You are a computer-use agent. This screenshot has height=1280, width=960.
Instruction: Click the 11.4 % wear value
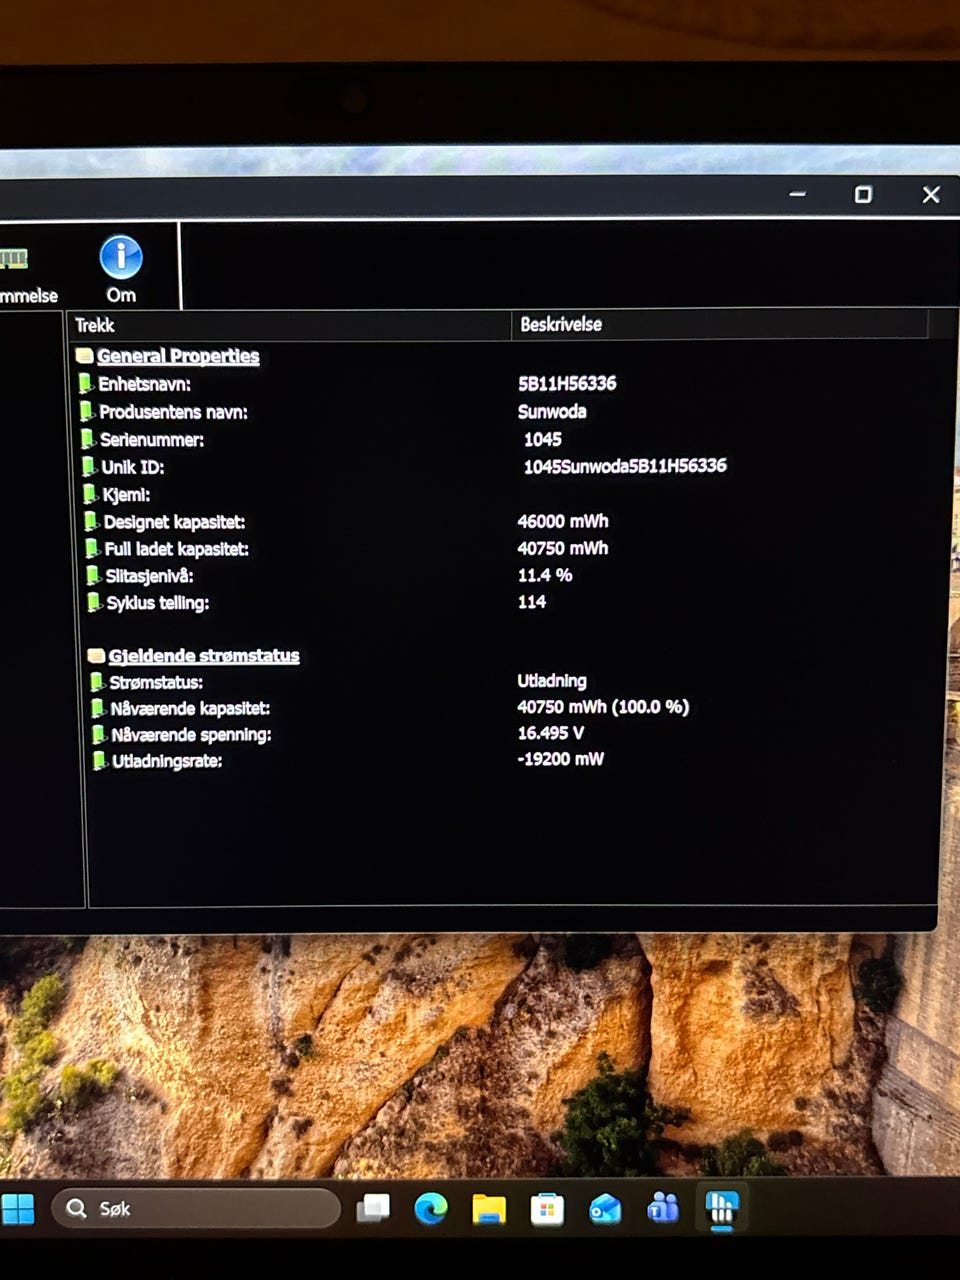(x=545, y=575)
